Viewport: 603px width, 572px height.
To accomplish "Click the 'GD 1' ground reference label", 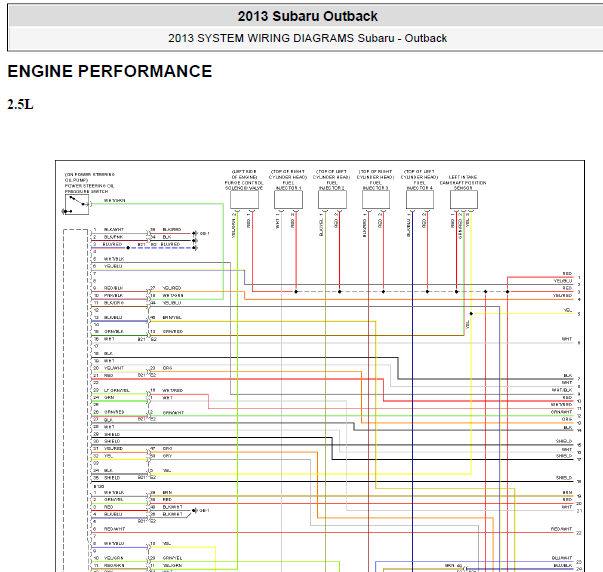I will click(205, 233).
